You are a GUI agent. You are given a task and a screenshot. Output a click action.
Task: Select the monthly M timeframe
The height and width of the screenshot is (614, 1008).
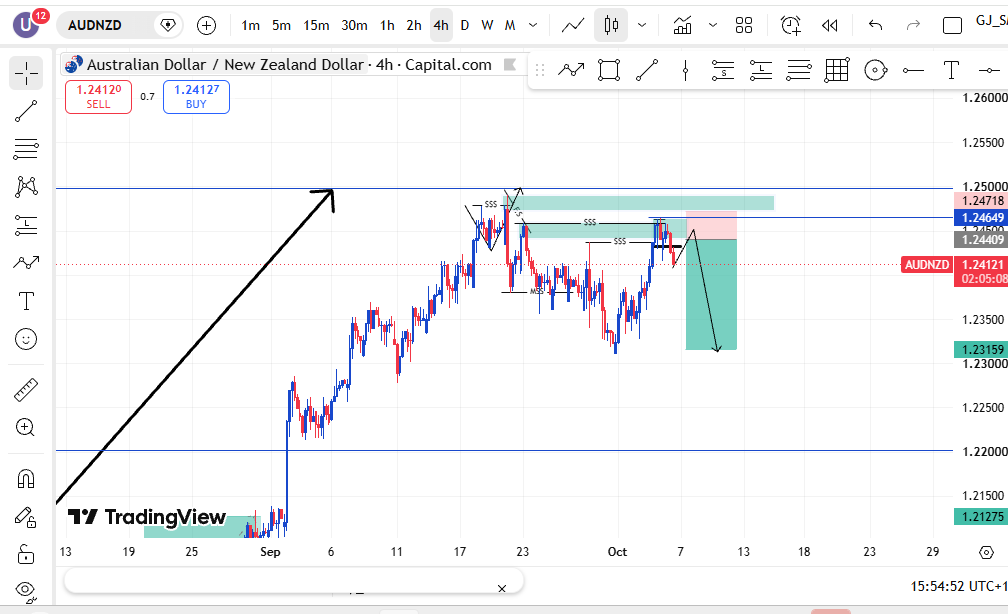click(510, 25)
